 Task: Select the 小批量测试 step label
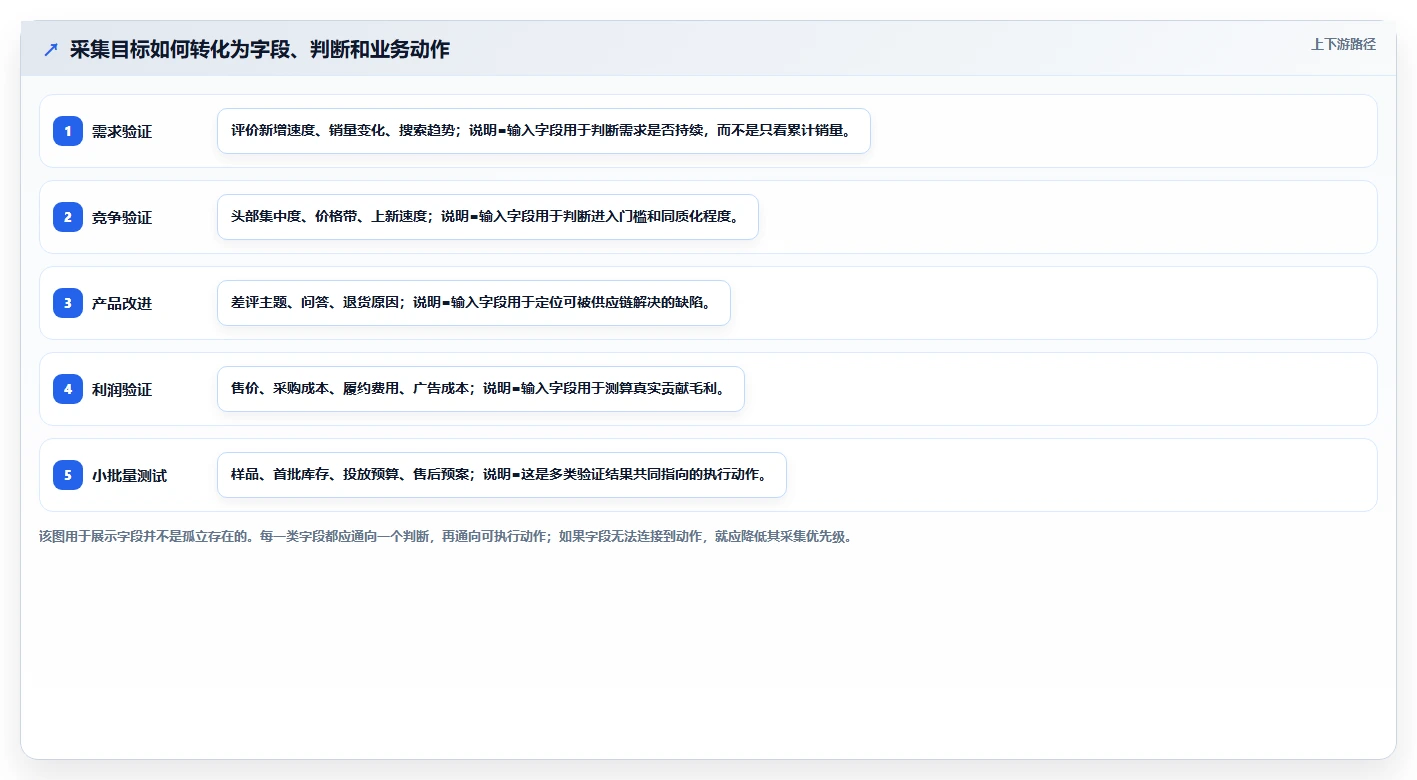pos(129,475)
